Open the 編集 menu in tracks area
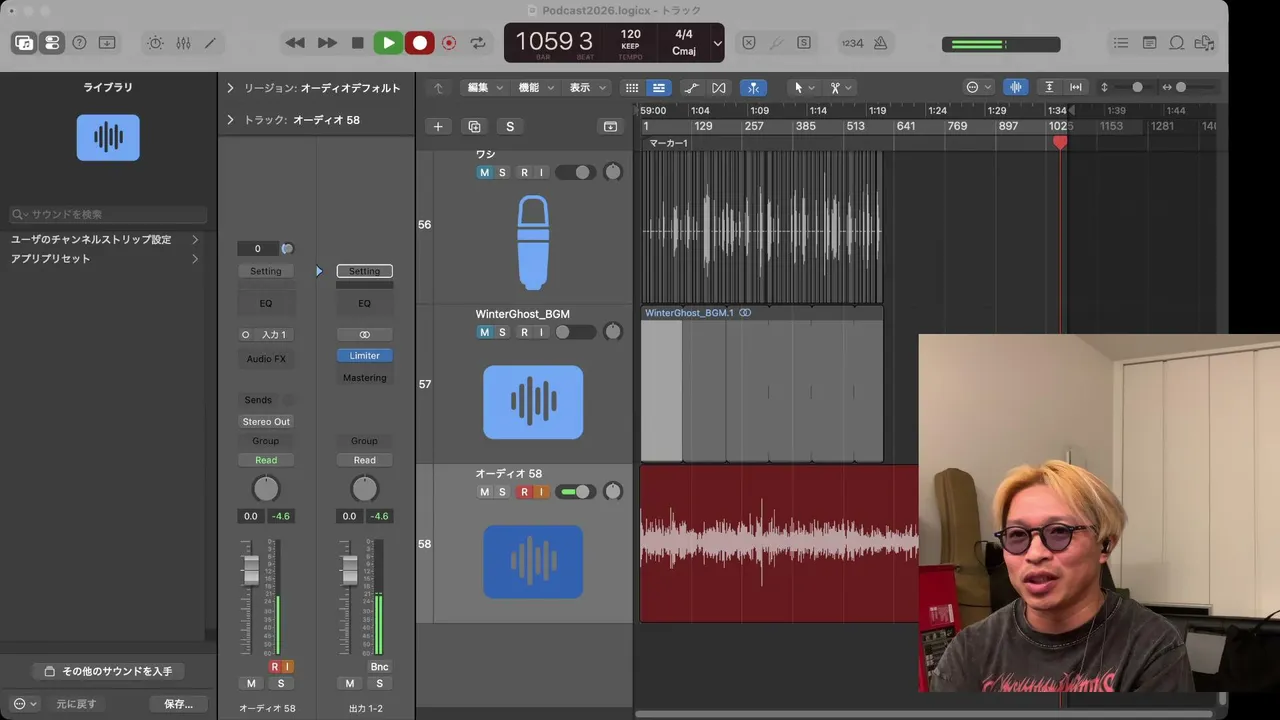 (x=485, y=88)
